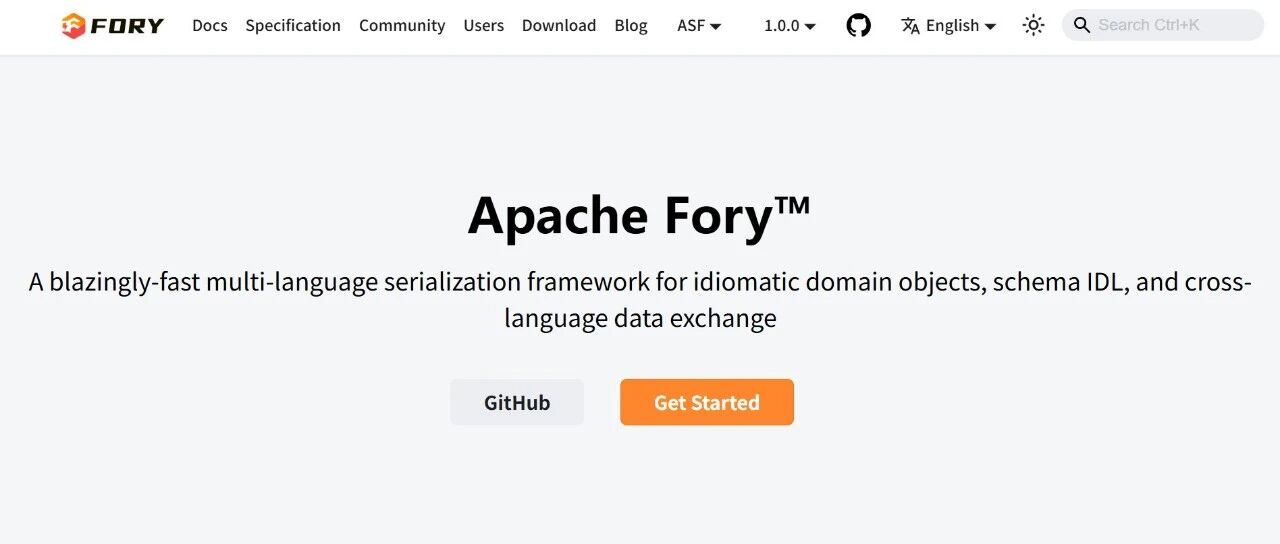Click the ASF dropdown caret arrow
The width and height of the screenshot is (1280, 544).
716,27
